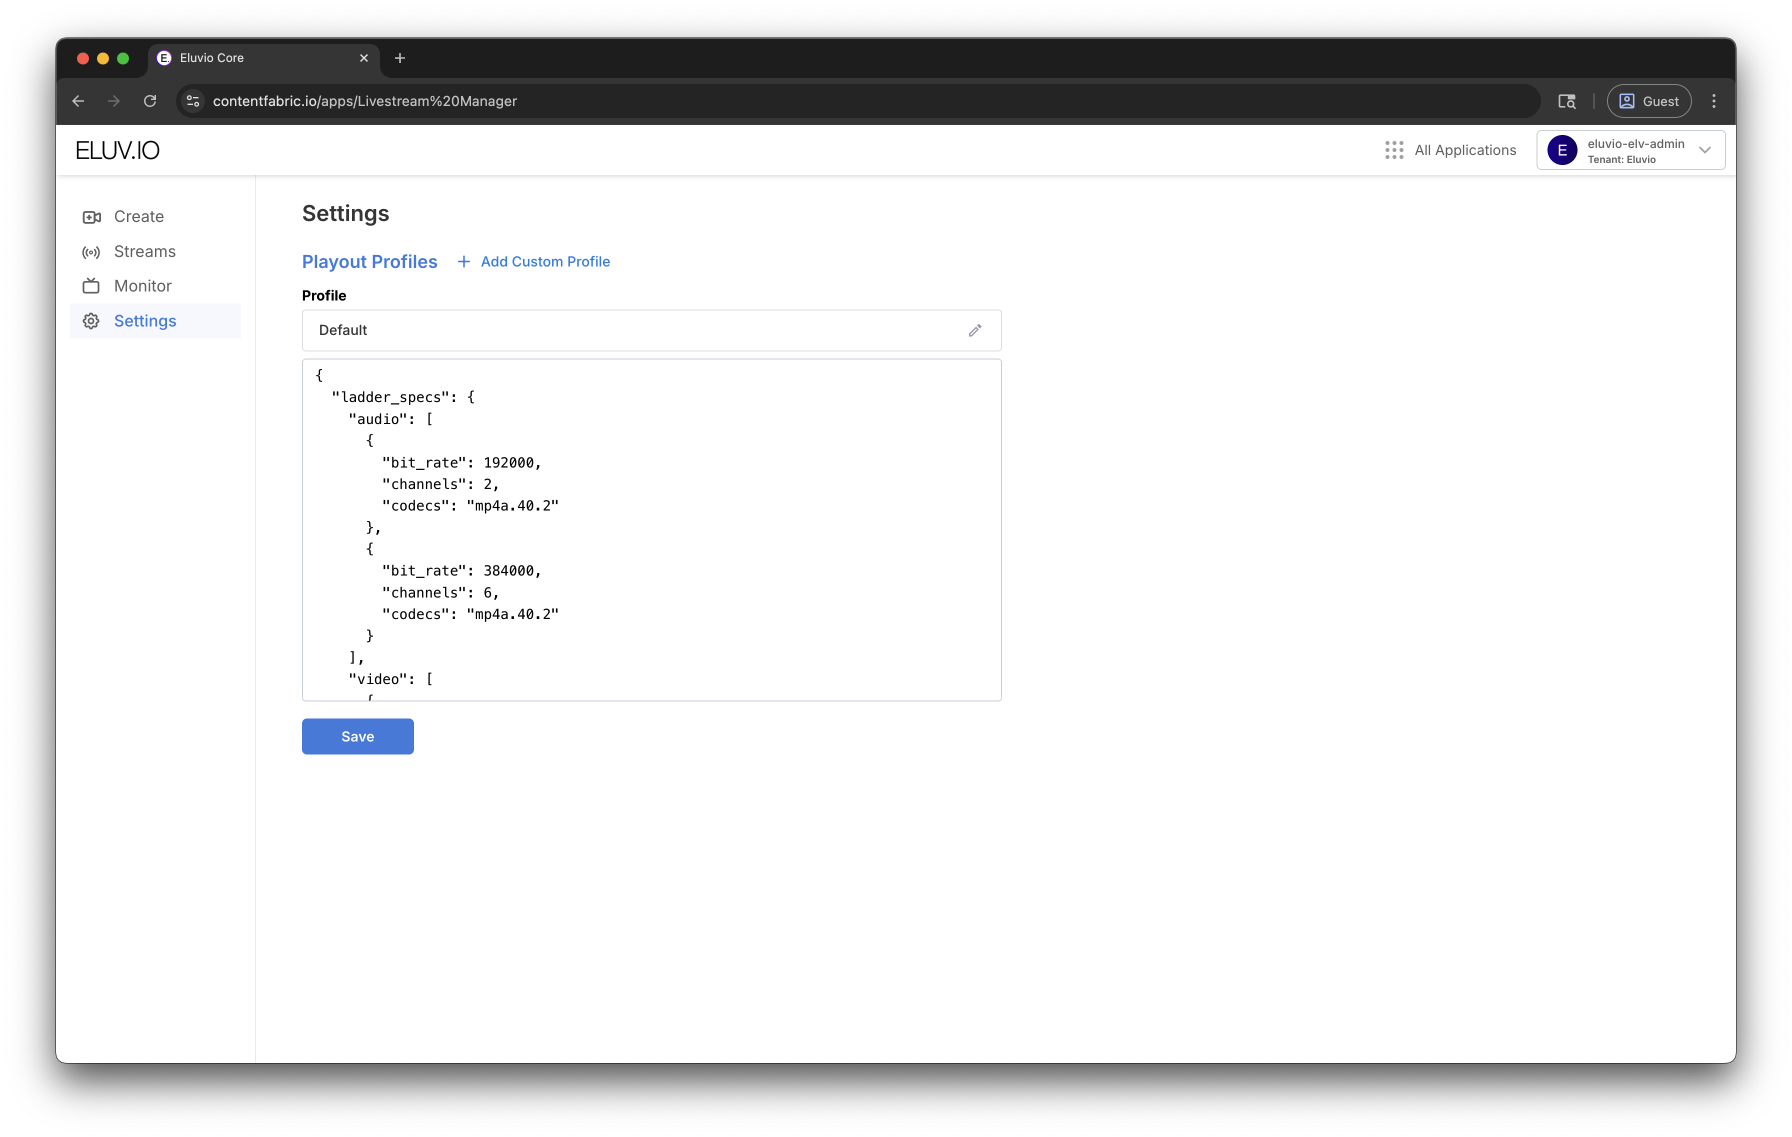Click the pencil edit icon for Default profile
Viewport: 1792px width, 1137px height.
pyautogui.click(x=975, y=331)
